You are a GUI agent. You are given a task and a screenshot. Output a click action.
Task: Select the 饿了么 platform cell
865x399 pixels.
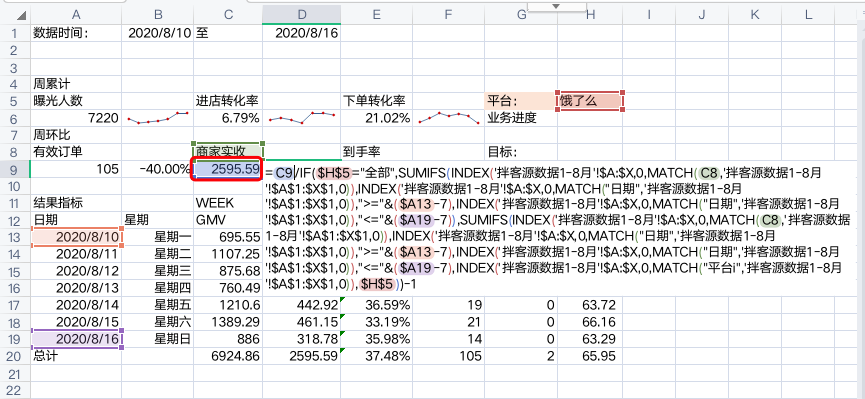click(x=590, y=101)
